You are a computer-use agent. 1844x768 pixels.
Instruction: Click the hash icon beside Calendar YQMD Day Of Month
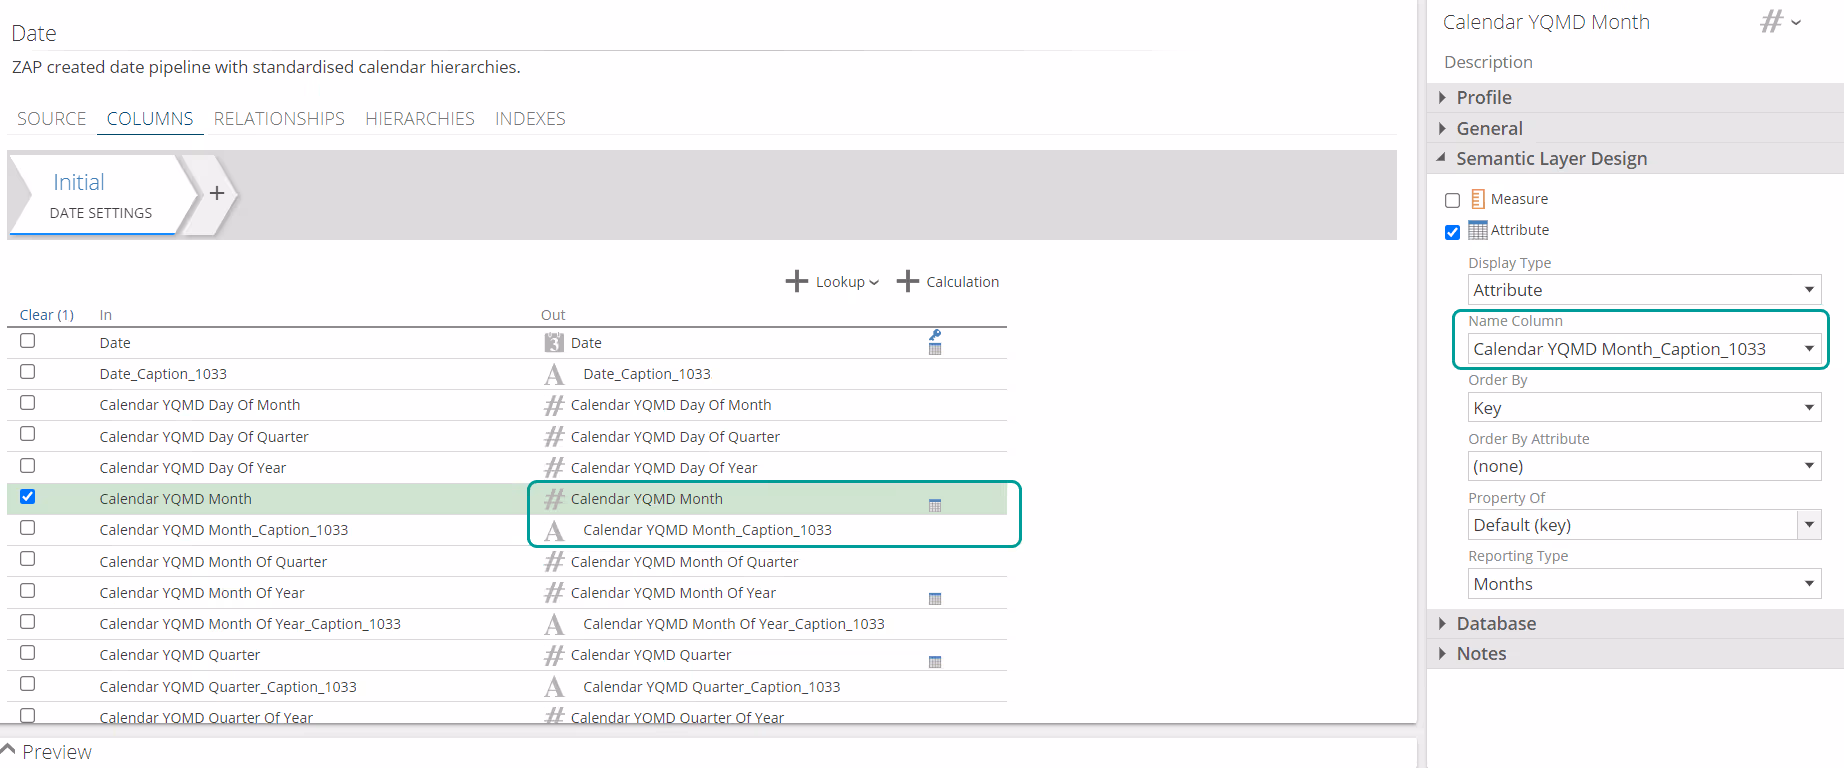[554, 405]
